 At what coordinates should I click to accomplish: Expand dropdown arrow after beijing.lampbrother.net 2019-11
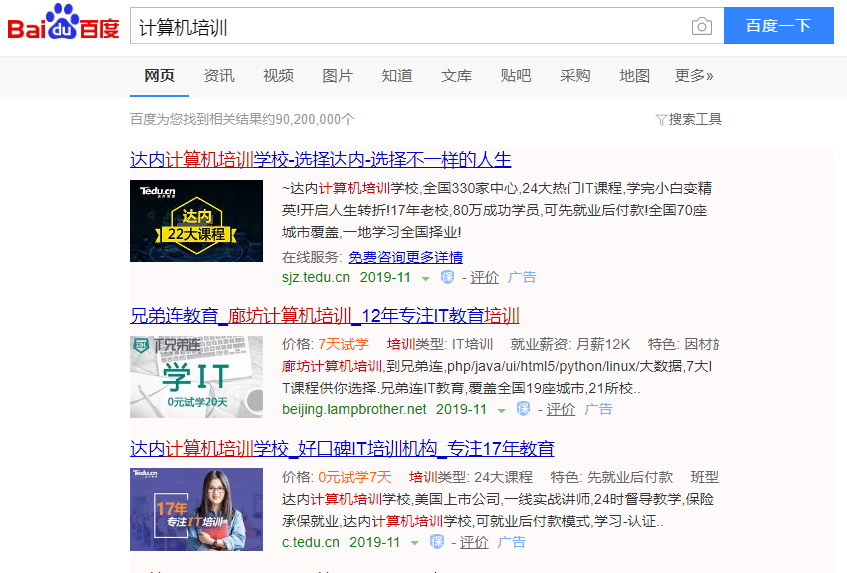click(x=502, y=411)
